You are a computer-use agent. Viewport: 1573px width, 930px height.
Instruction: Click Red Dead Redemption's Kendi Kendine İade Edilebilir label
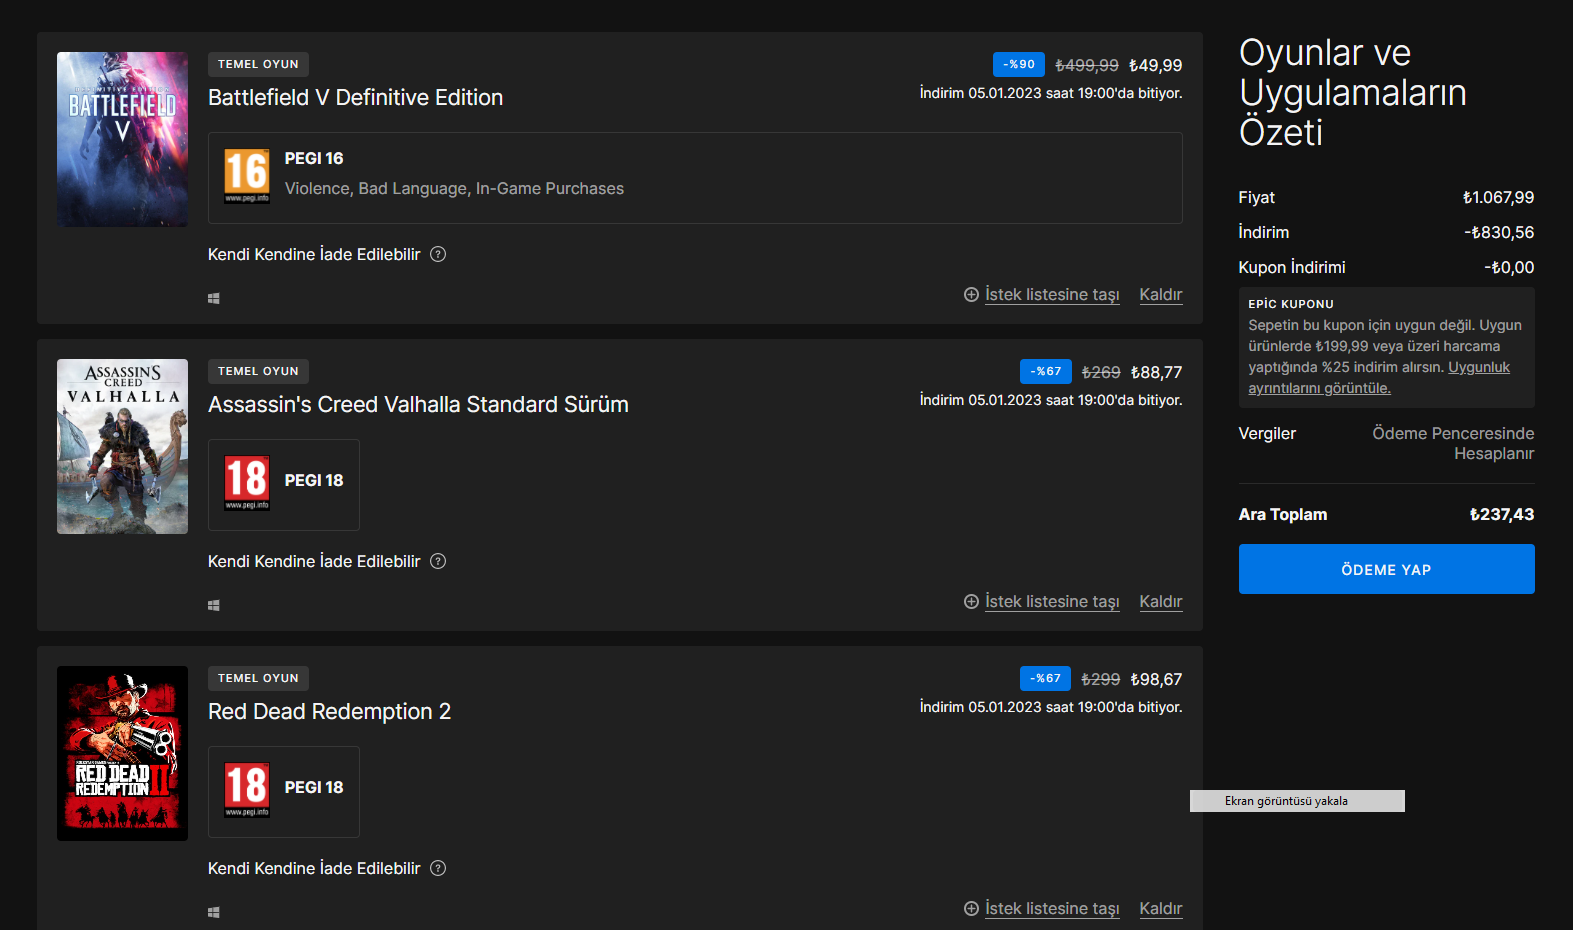click(x=314, y=868)
